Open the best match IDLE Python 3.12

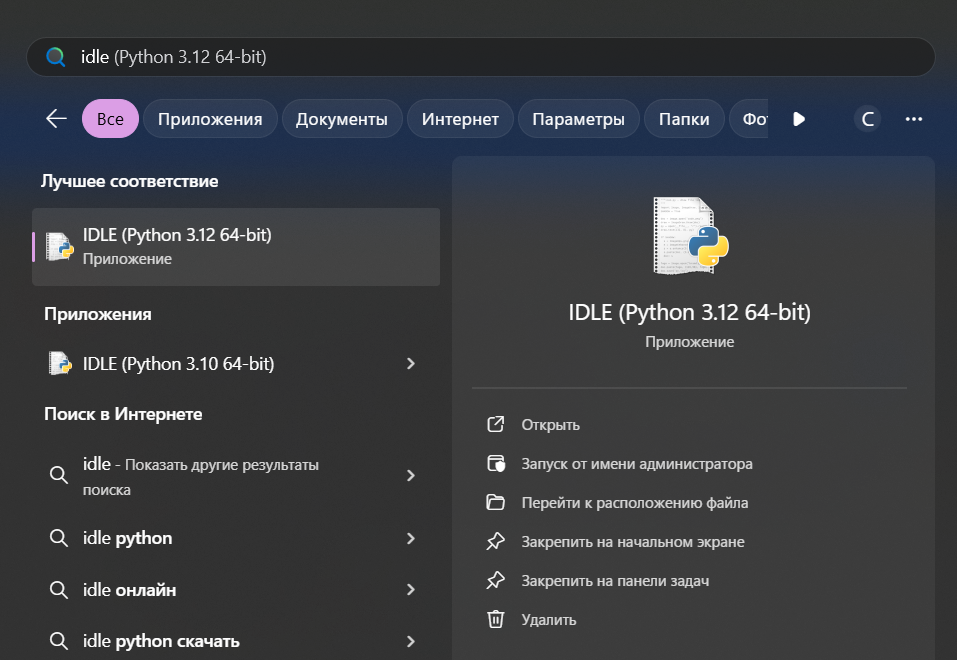(236, 246)
